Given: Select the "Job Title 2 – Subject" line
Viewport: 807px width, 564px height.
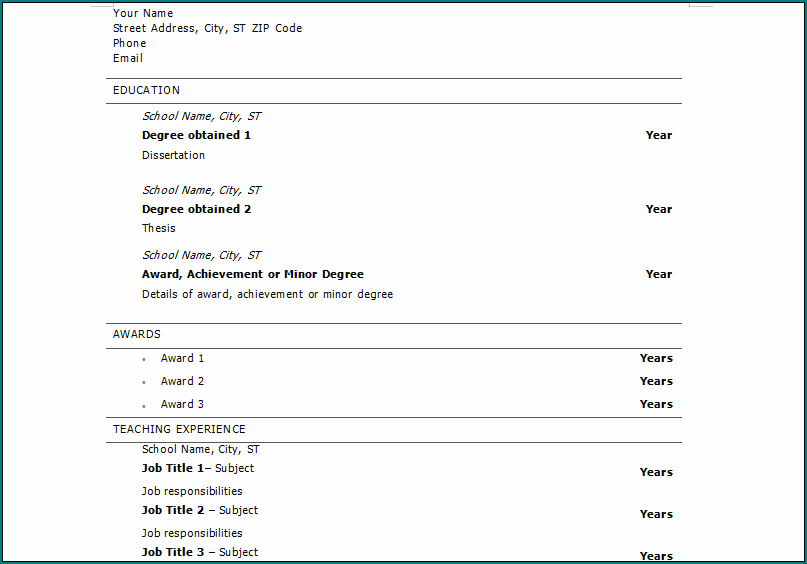Looking at the screenshot, I should [x=200, y=510].
